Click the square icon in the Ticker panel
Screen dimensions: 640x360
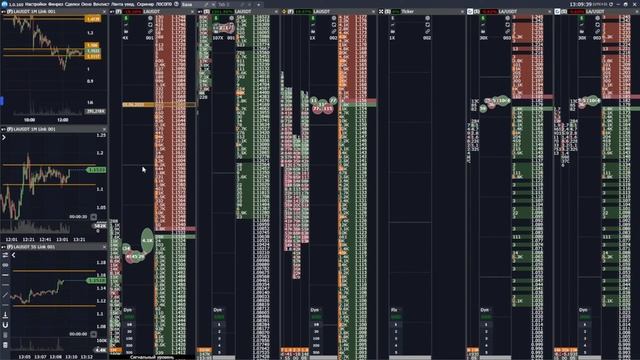[x=427, y=25]
